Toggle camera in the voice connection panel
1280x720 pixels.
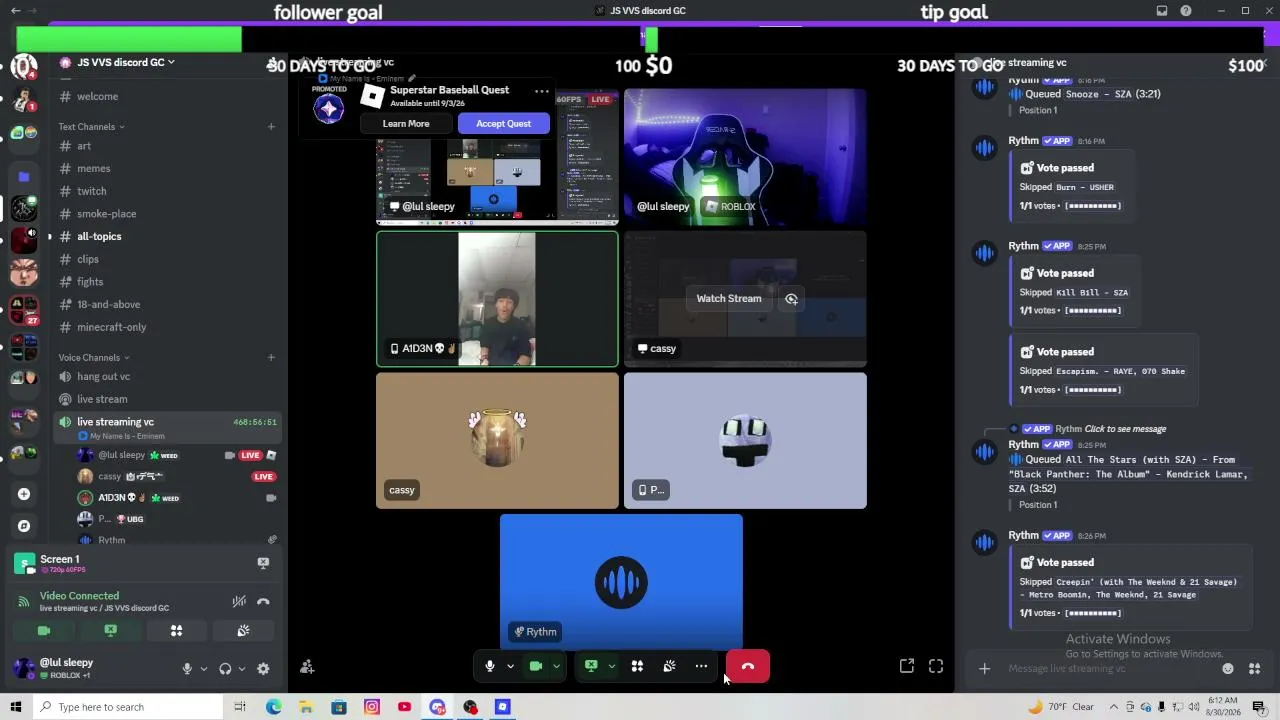44,631
